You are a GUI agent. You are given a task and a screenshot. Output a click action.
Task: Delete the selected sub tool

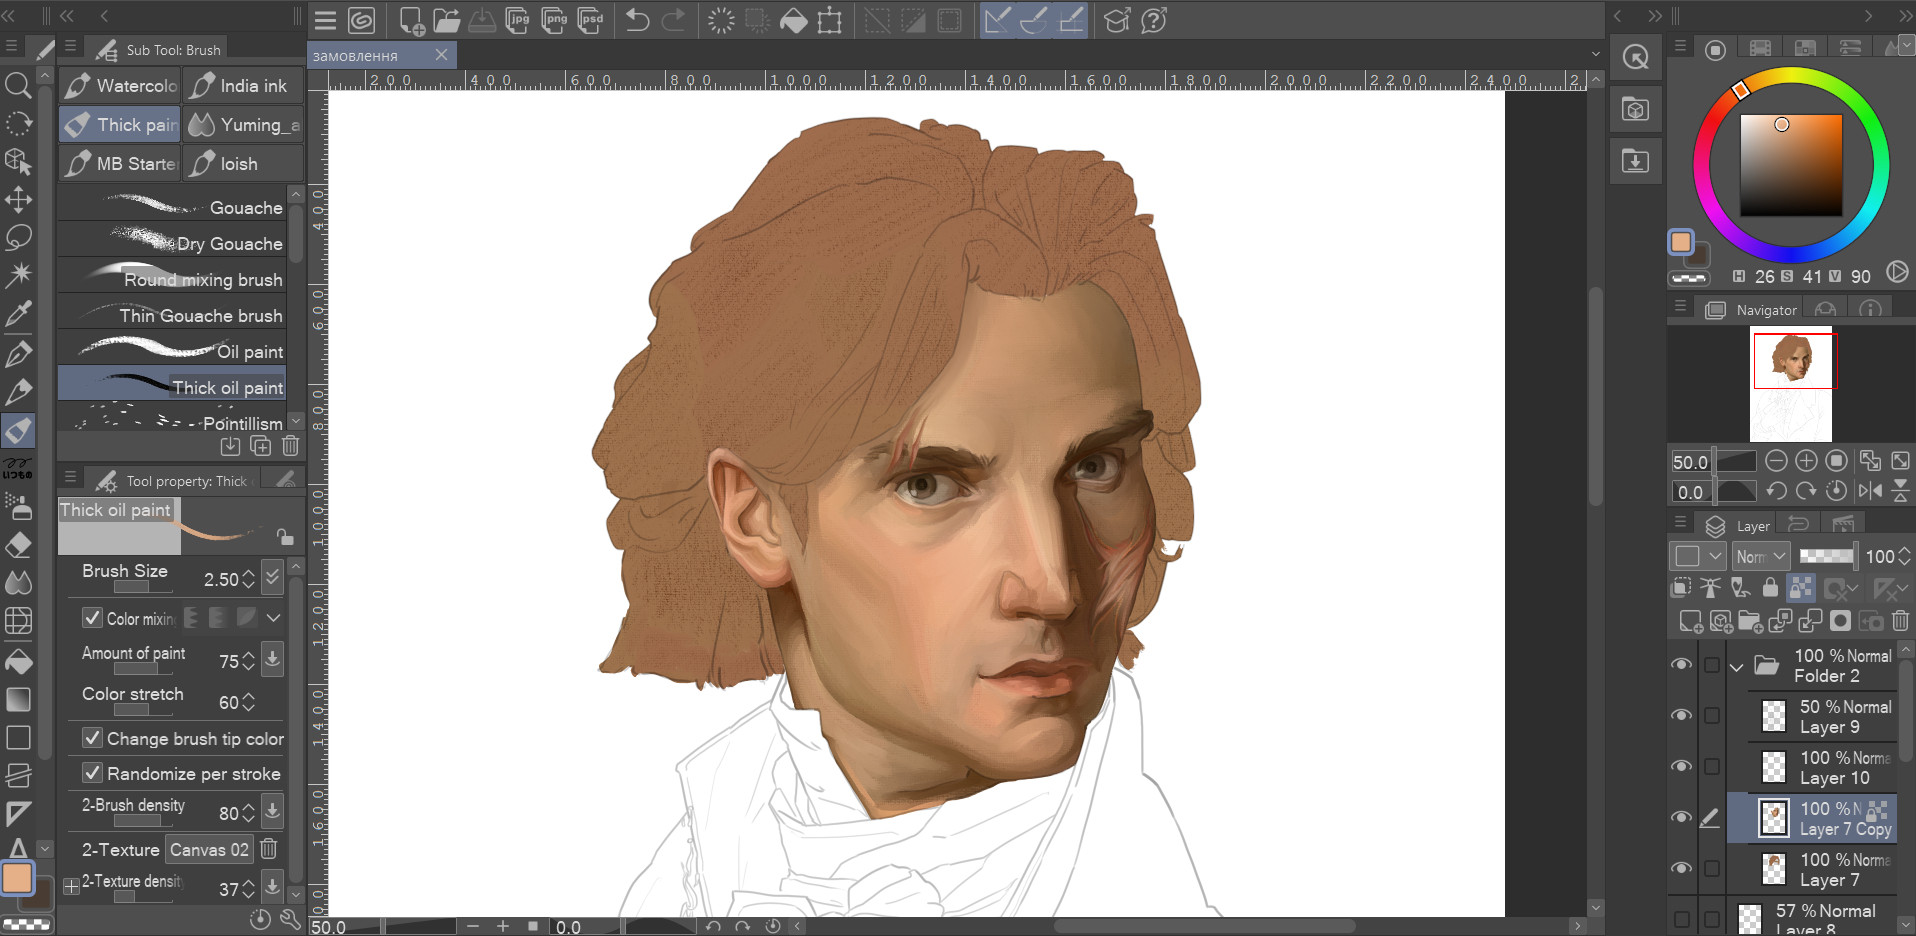pyautogui.click(x=290, y=446)
